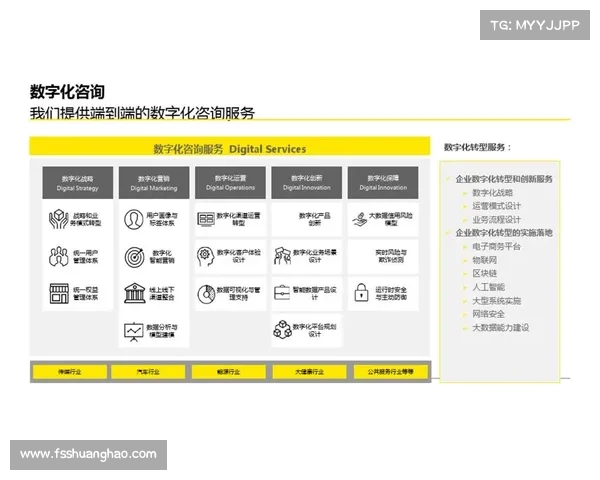
Task: Click the 企业数字化转型和创新服务 list heading
Action: tap(504, 179)
